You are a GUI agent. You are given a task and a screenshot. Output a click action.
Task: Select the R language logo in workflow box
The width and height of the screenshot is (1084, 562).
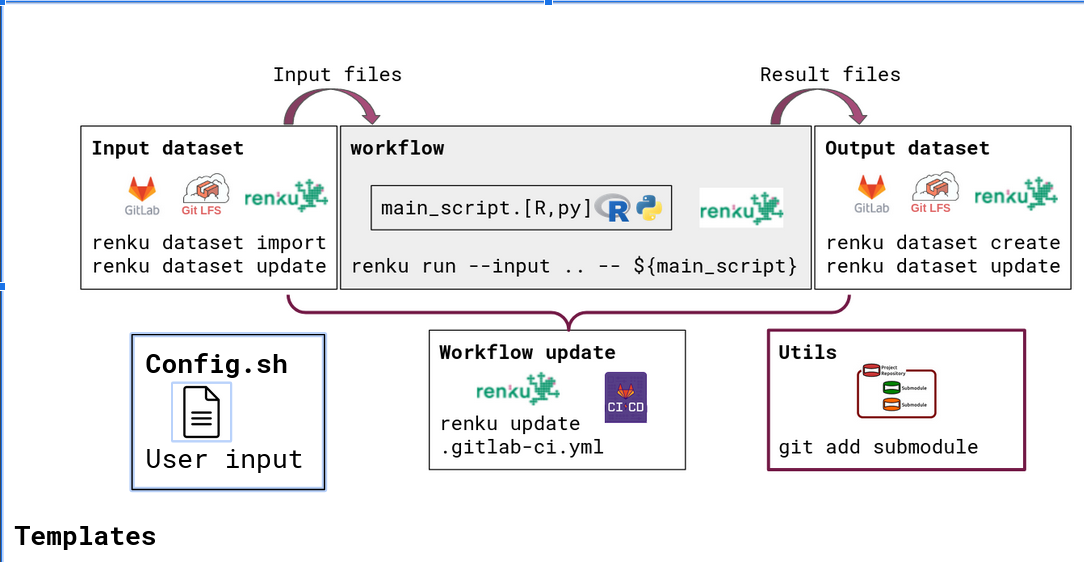pos(614,208)
